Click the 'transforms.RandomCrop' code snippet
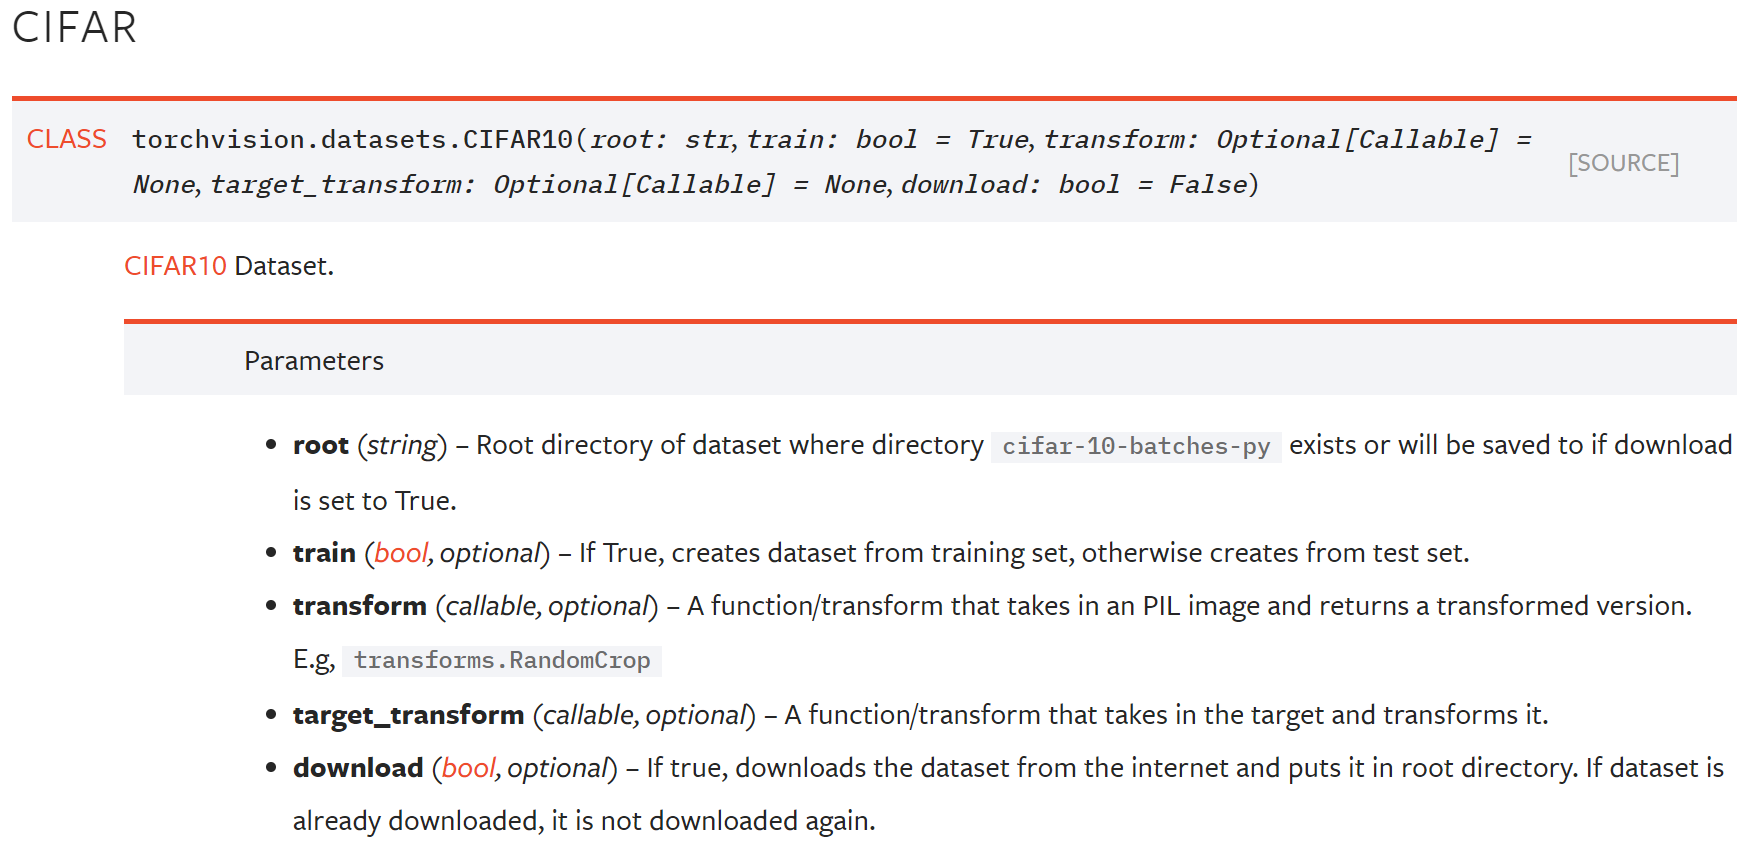This screenshot has height=862, width=1751. pyautogui.click(x=502, y=660)
